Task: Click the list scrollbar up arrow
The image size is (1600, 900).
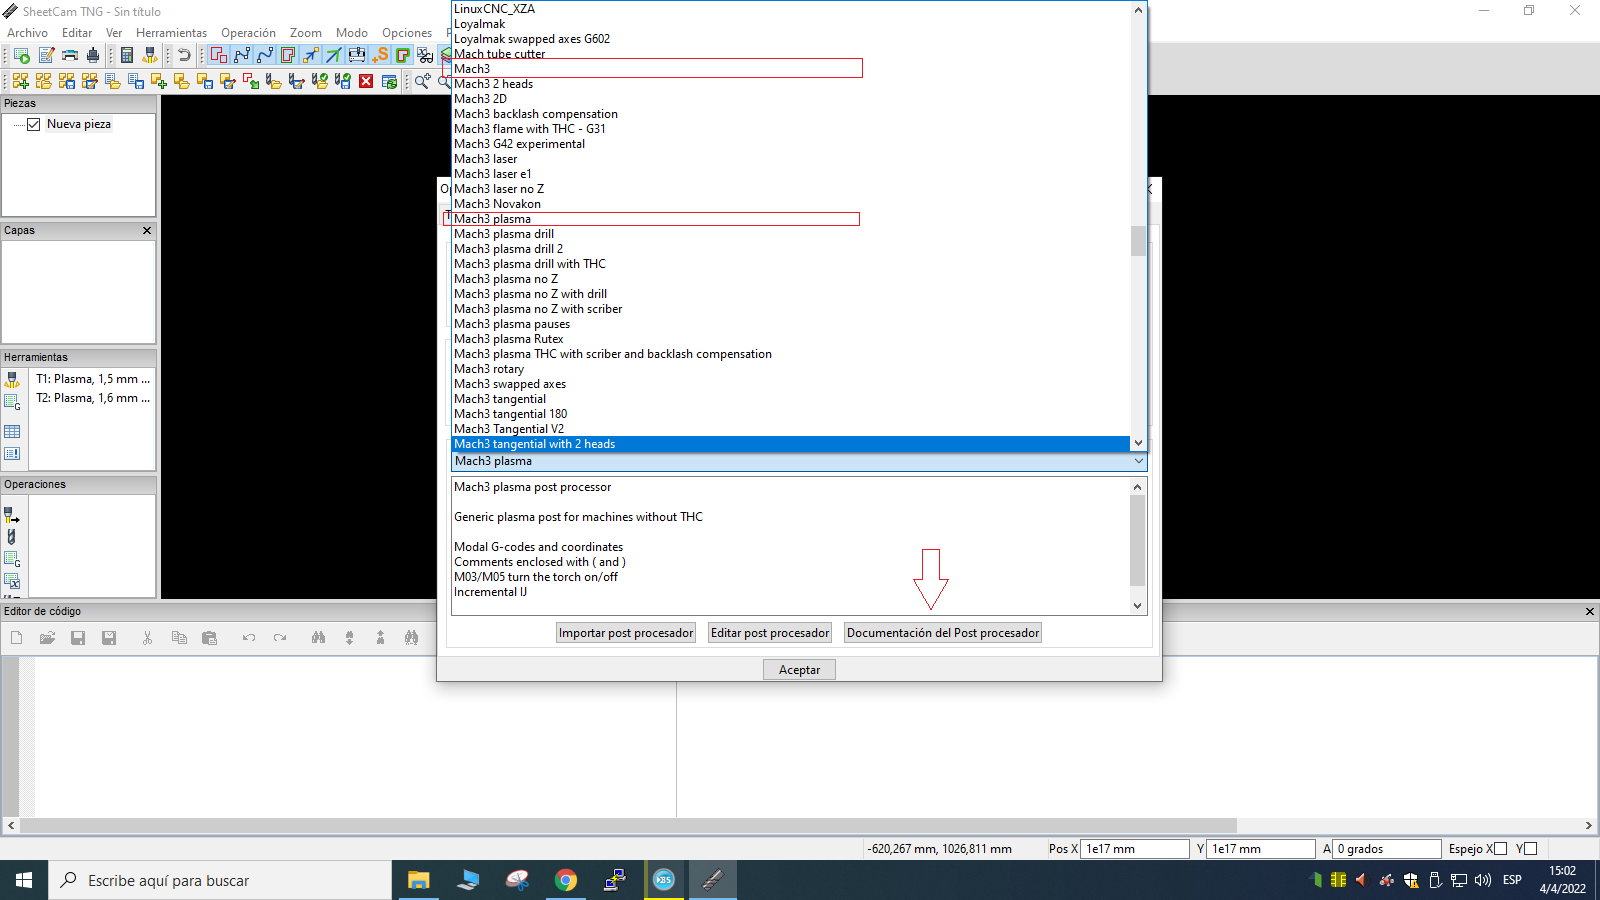Action: pyautogui.click(x=1138, y=10)
